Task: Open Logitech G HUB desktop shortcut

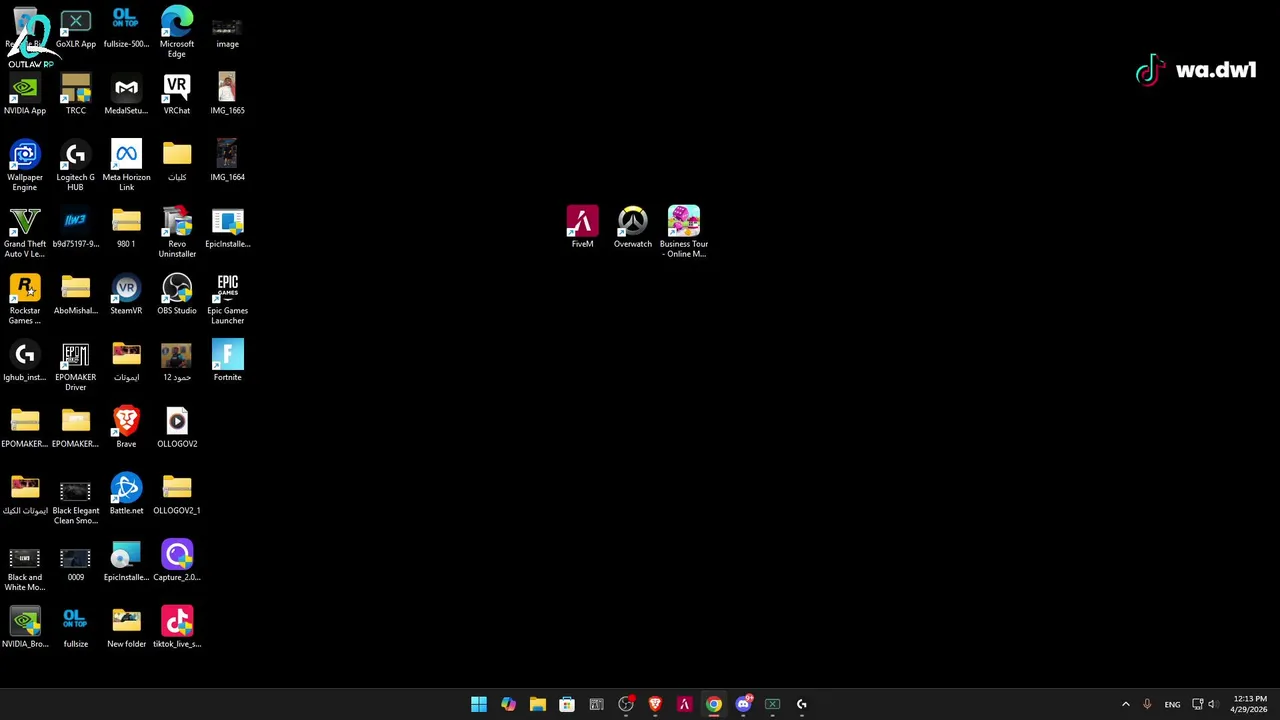Action: pos(76,166)
